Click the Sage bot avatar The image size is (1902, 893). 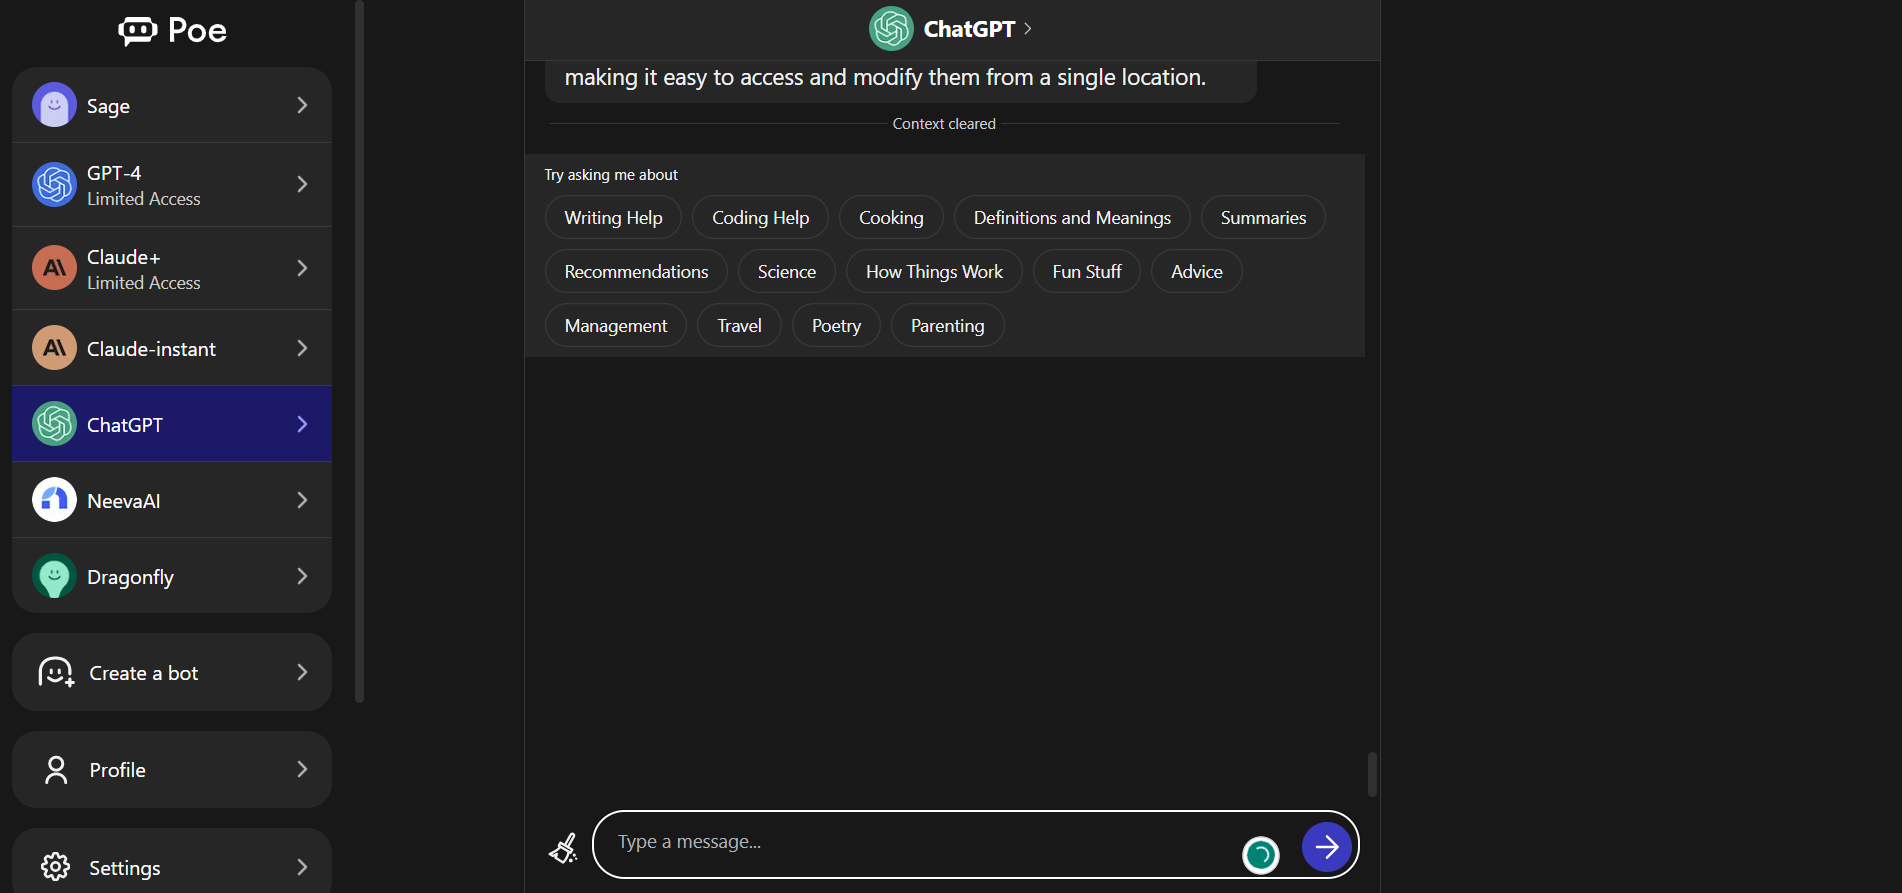54,105
